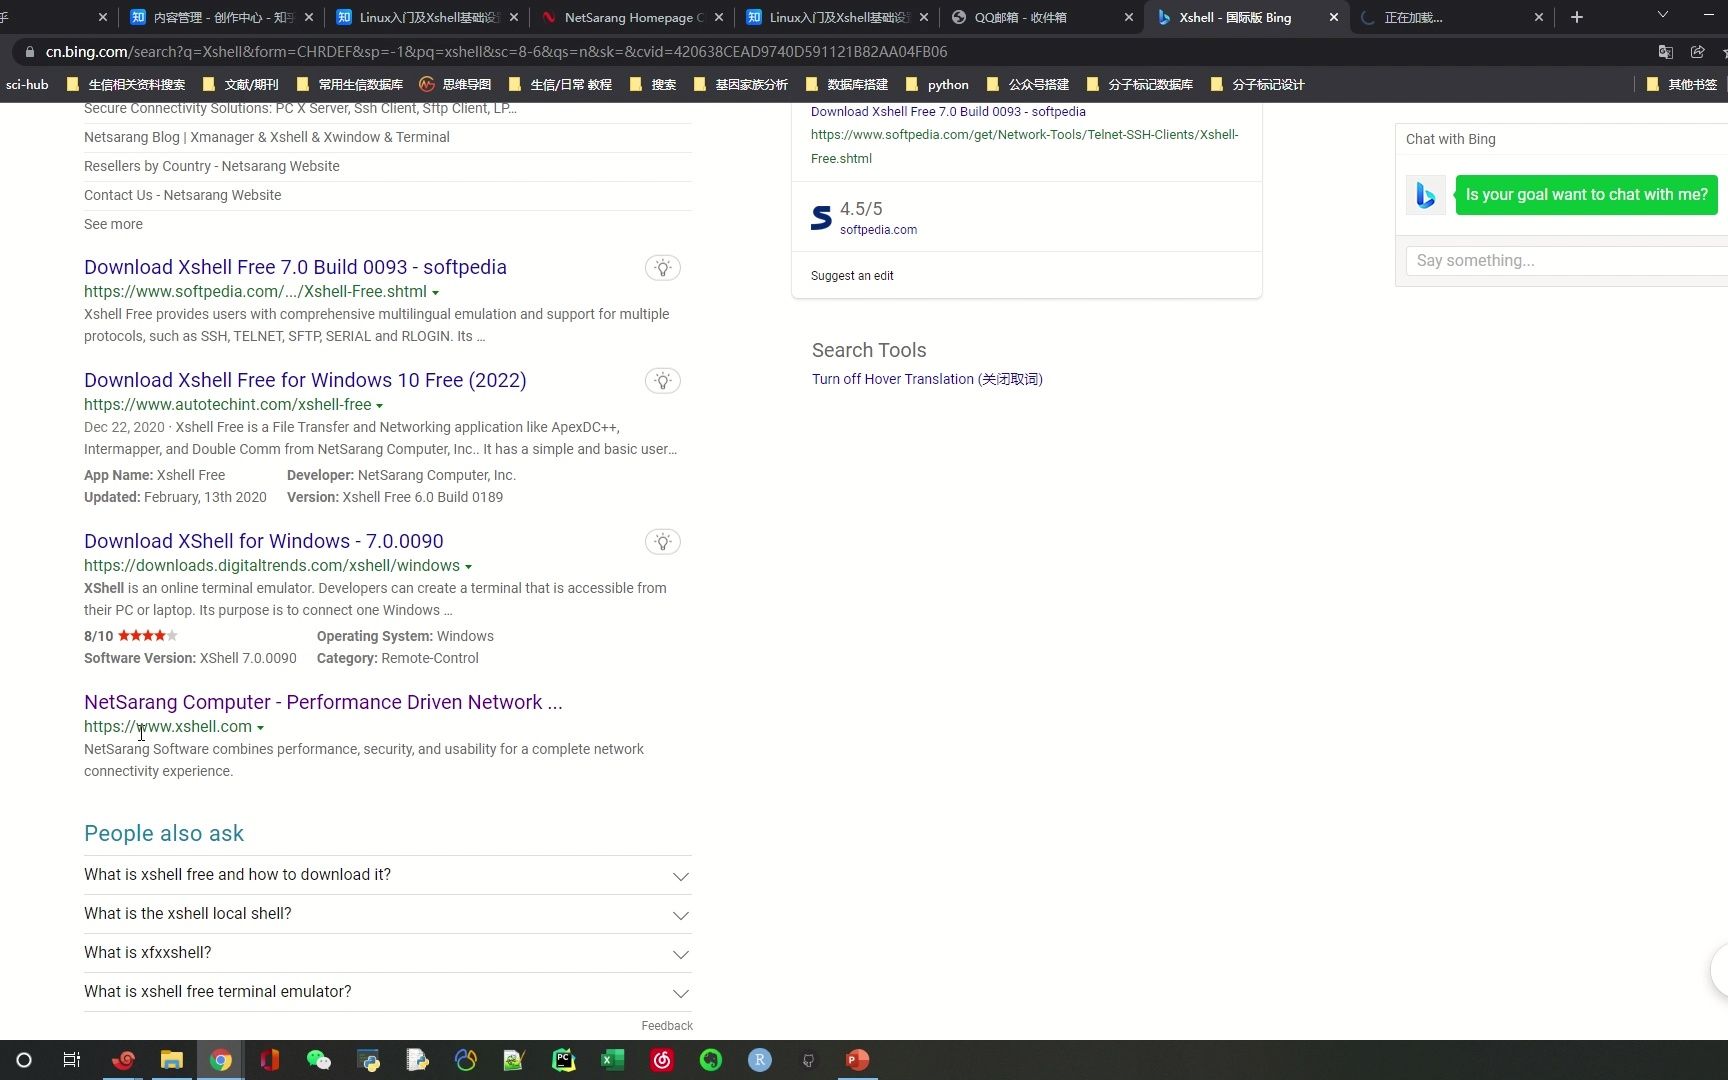Open the Office app on the taskbar
Screen dimensions: 1728x1080
click(x=270, y=1060)
